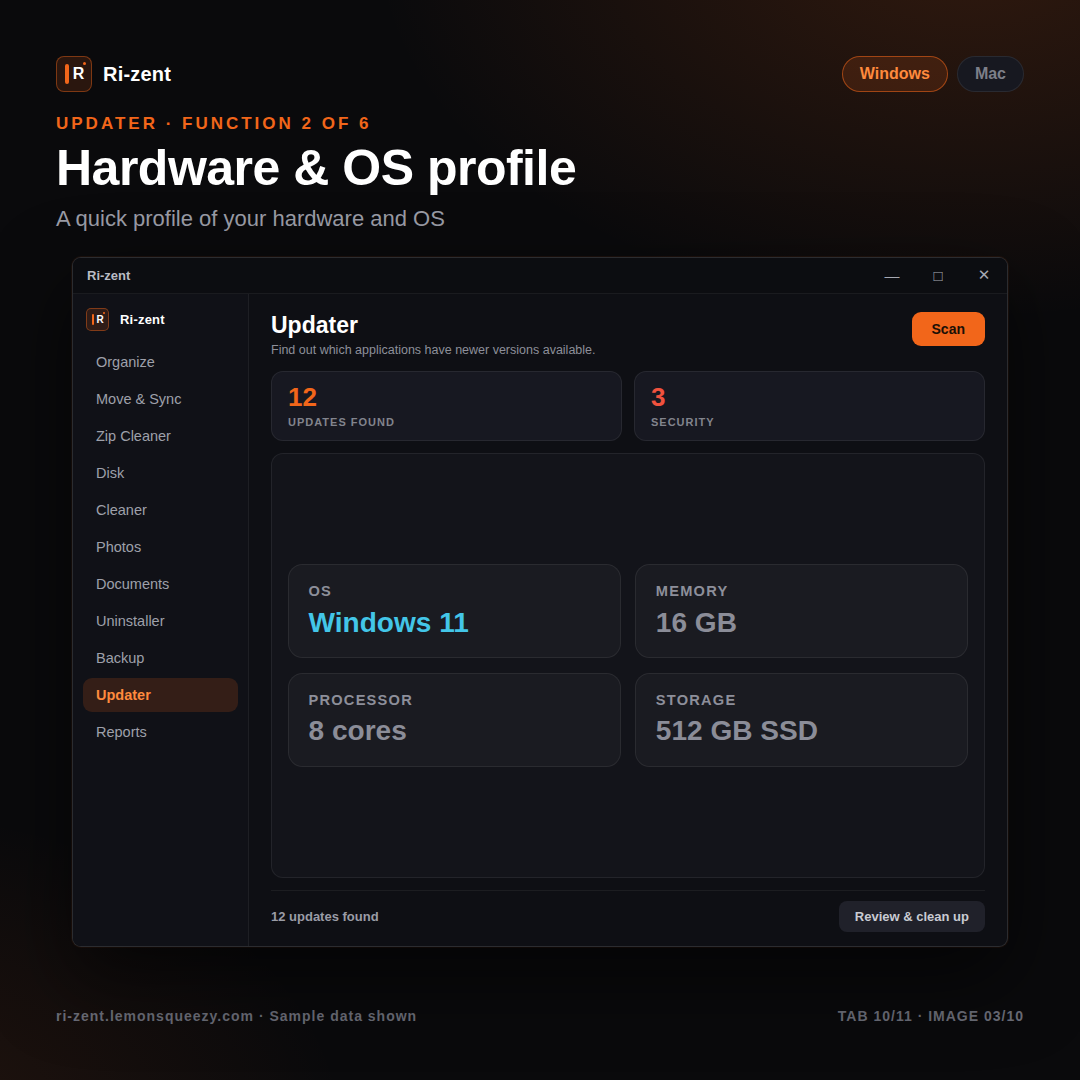Open the Cleaner section
The image size is (1080, 1080).
160,510
